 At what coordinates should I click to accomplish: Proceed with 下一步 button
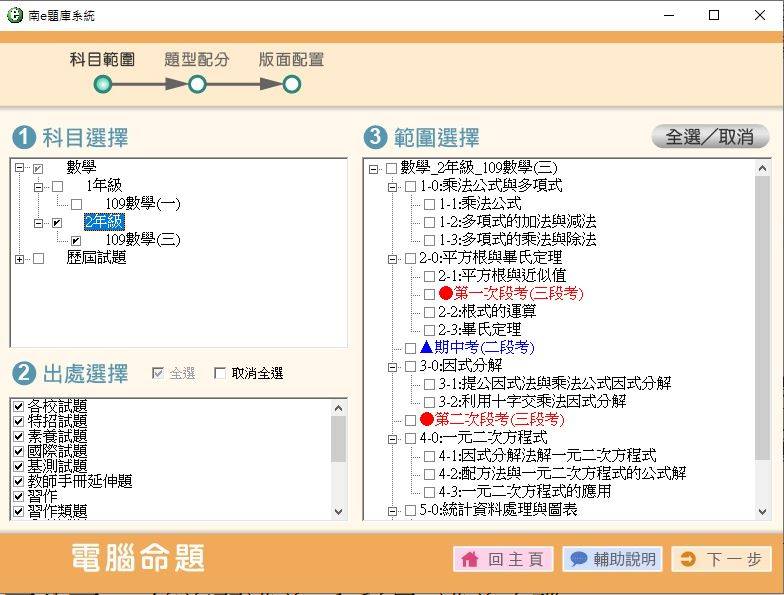pyautogui.click(x=722, y=559)
